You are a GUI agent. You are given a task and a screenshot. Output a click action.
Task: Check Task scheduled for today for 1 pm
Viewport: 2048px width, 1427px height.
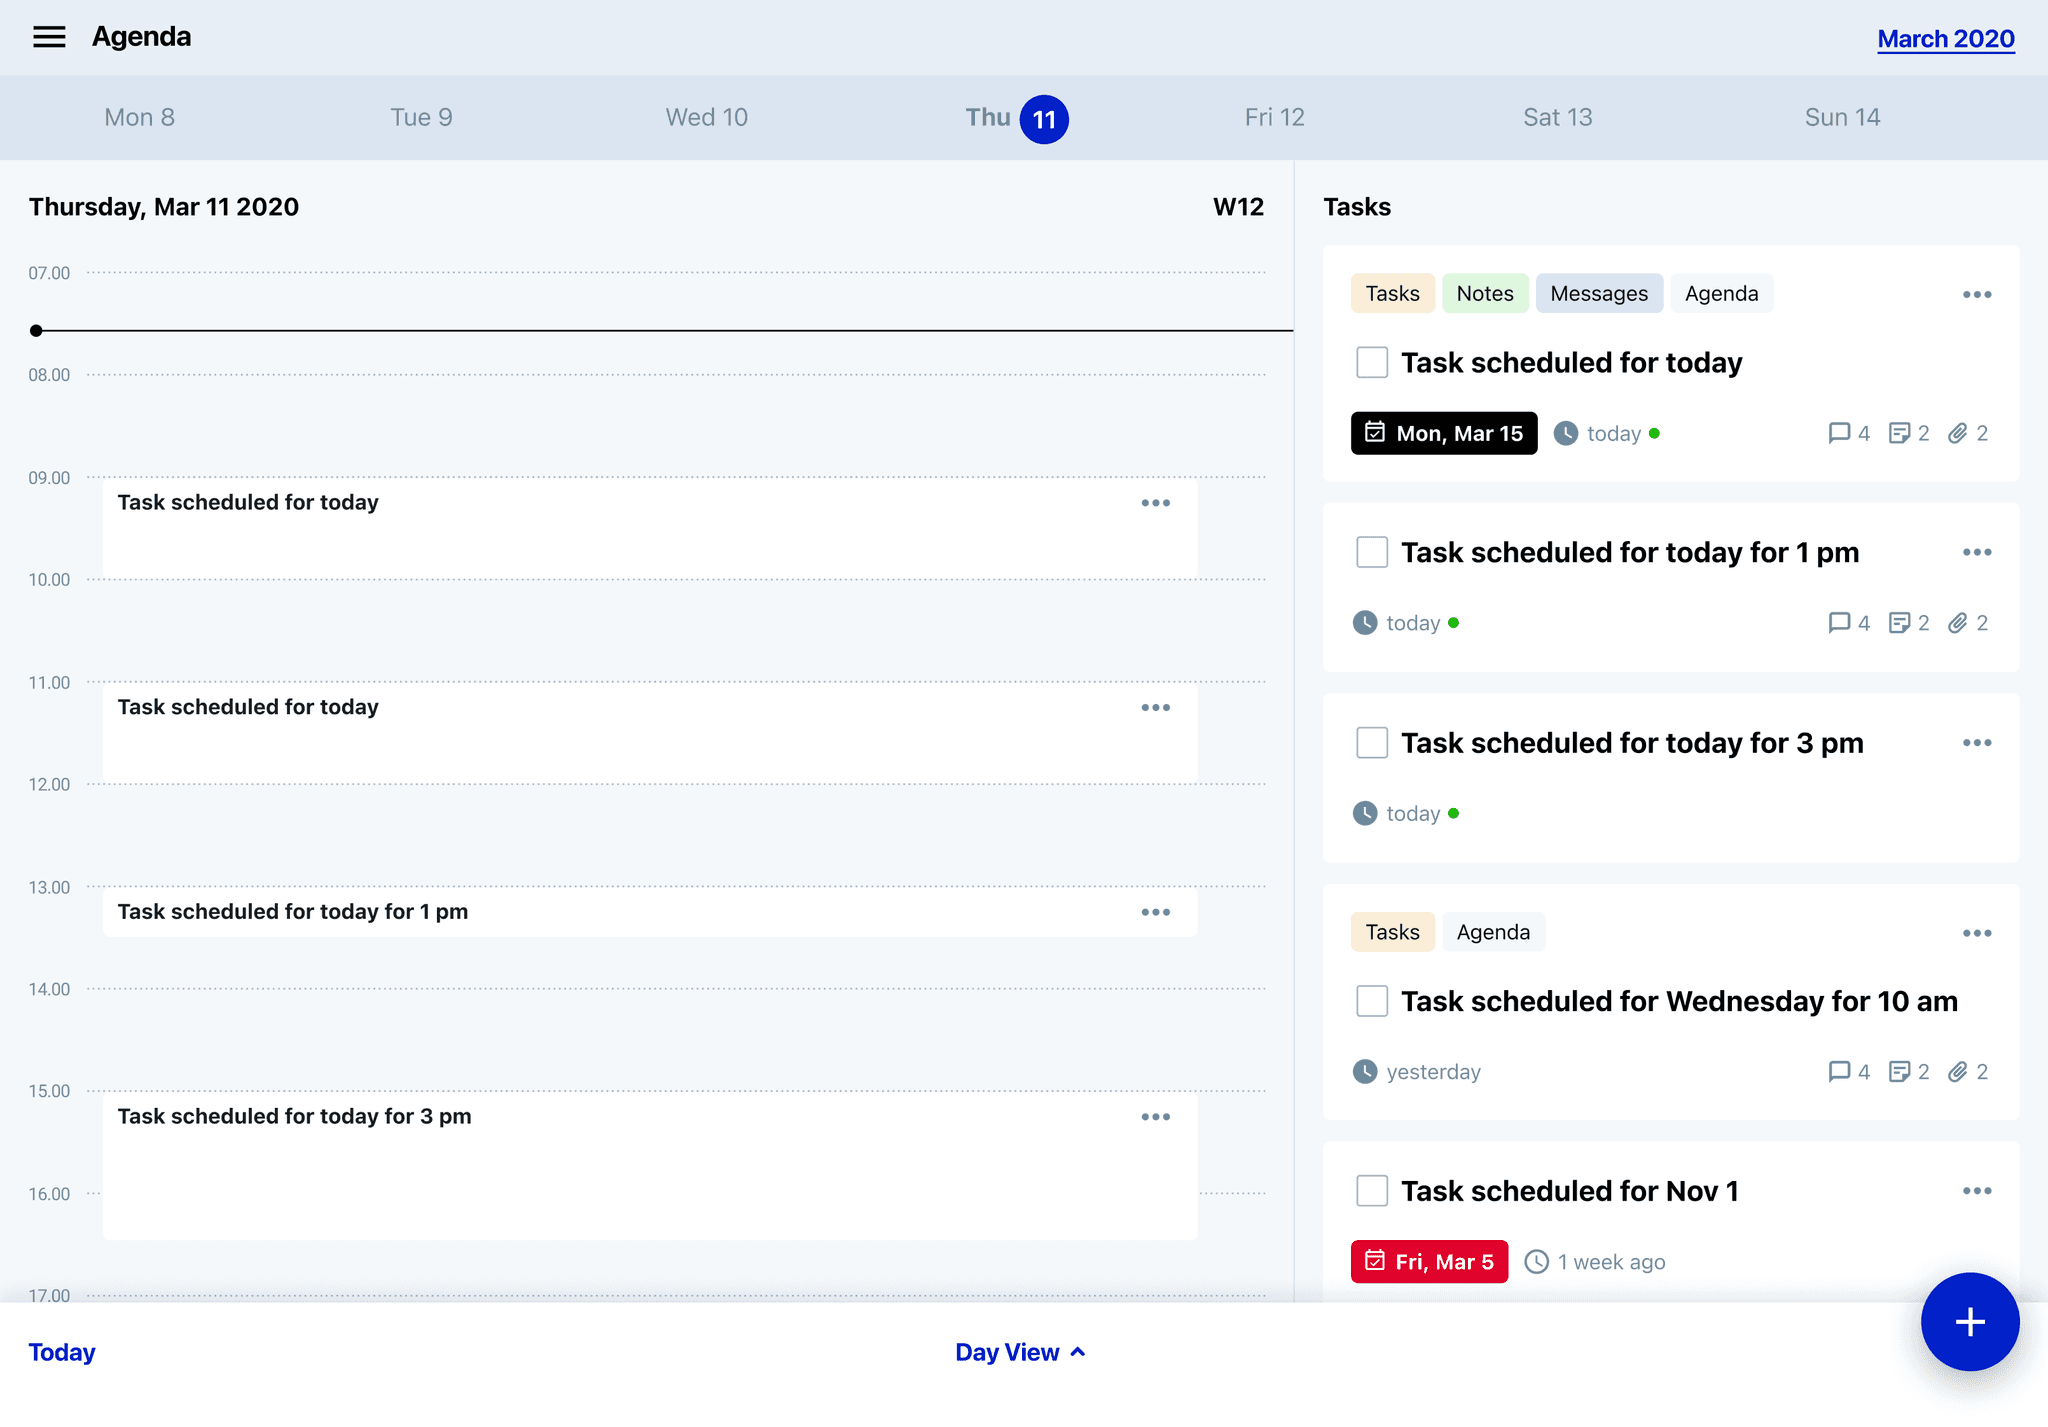[x=1371, y=552]
